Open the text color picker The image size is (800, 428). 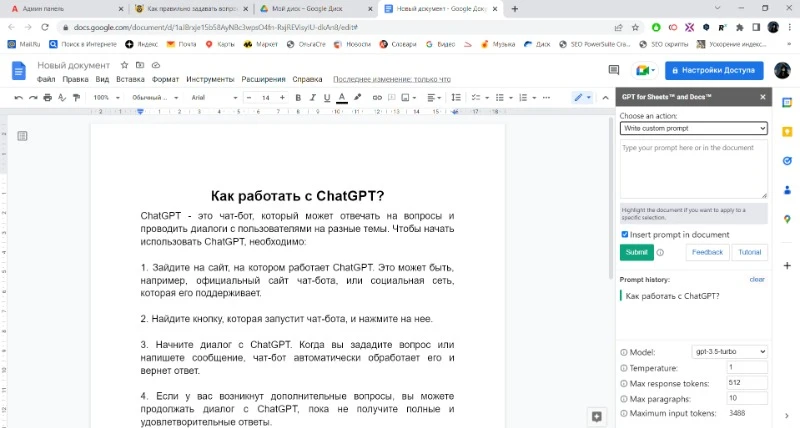tap(342, 97)
